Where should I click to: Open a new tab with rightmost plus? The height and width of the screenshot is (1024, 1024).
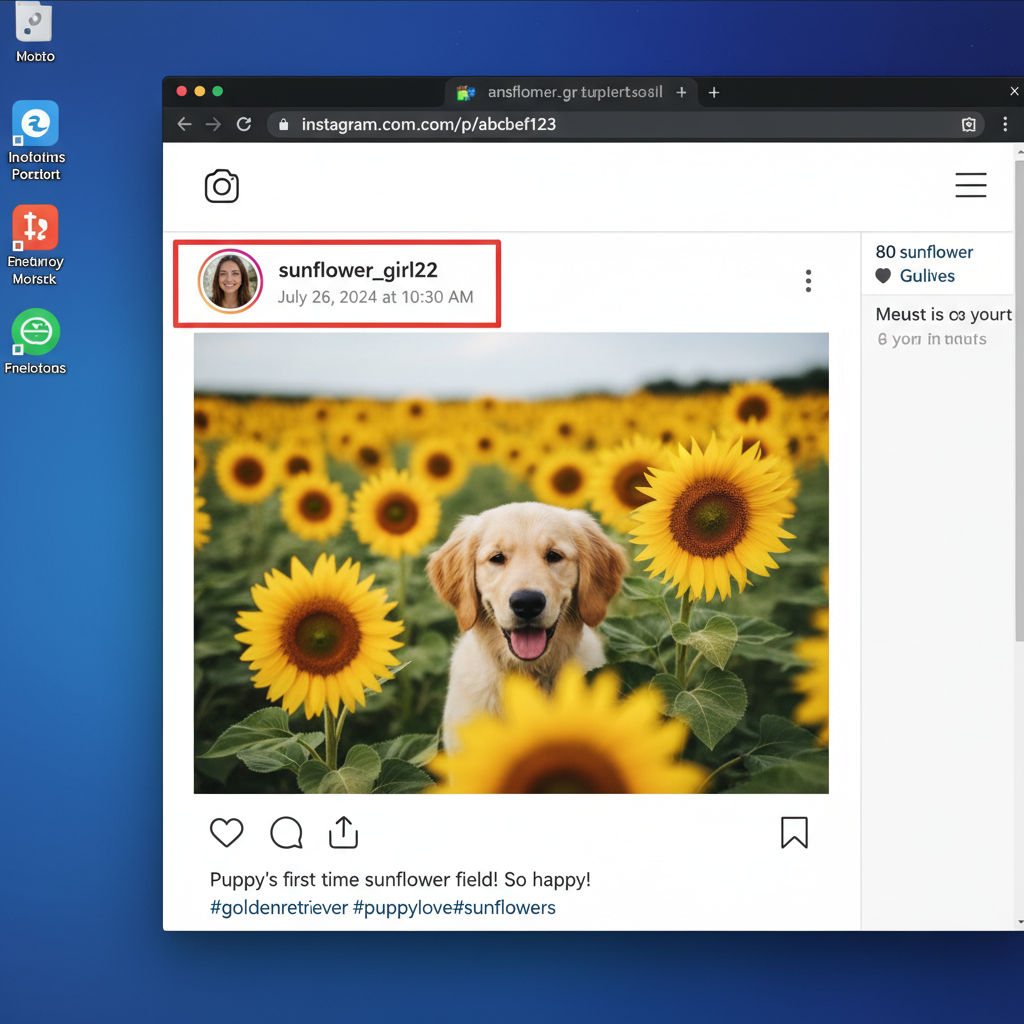click(x=714, y=93)
